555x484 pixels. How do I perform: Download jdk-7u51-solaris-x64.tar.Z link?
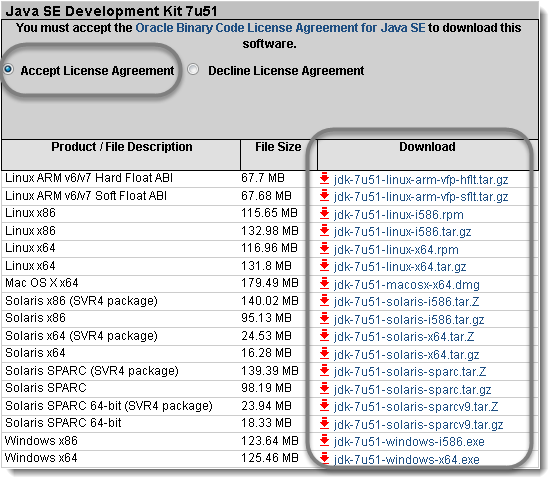pos(404,336)
